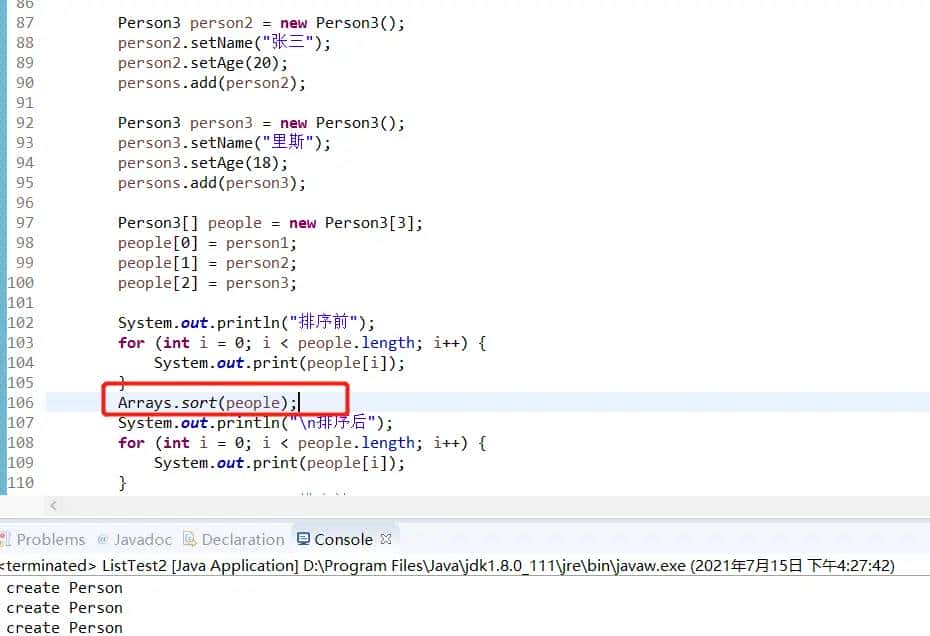Click the first 'create Person' console output line
This screenshot has width=930, height=636.
(64, 587)
